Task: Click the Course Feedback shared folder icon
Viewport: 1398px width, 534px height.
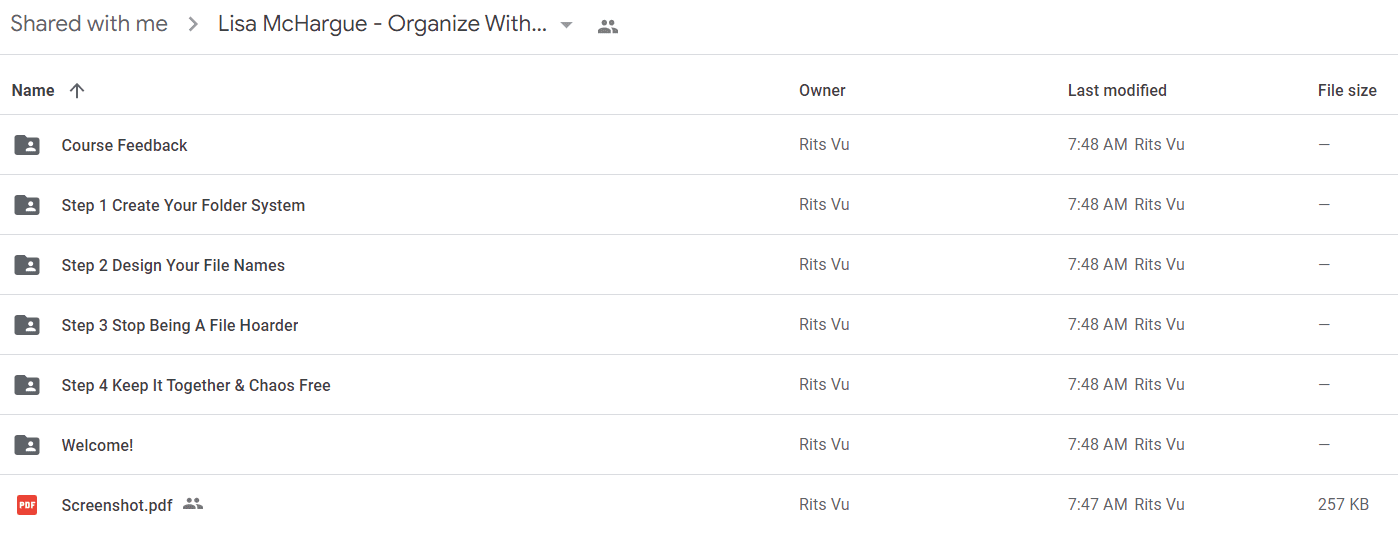Action: click(x=27, y=145)
